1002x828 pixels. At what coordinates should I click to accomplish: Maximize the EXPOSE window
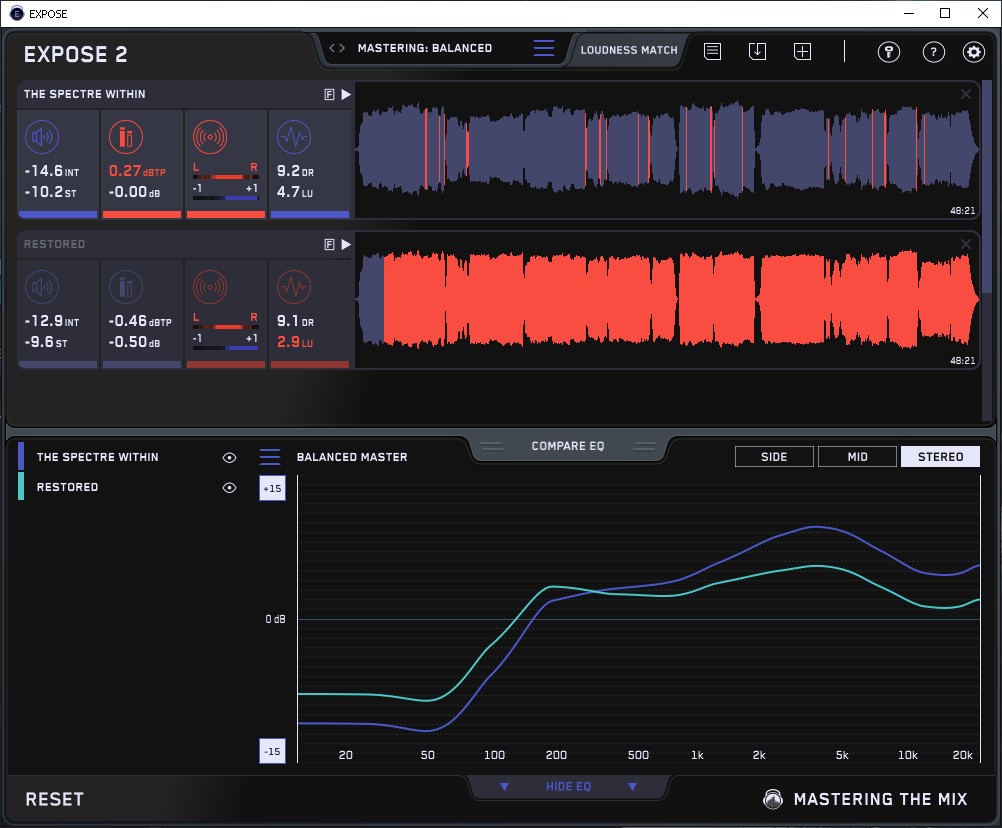click(x=945, y=13)
